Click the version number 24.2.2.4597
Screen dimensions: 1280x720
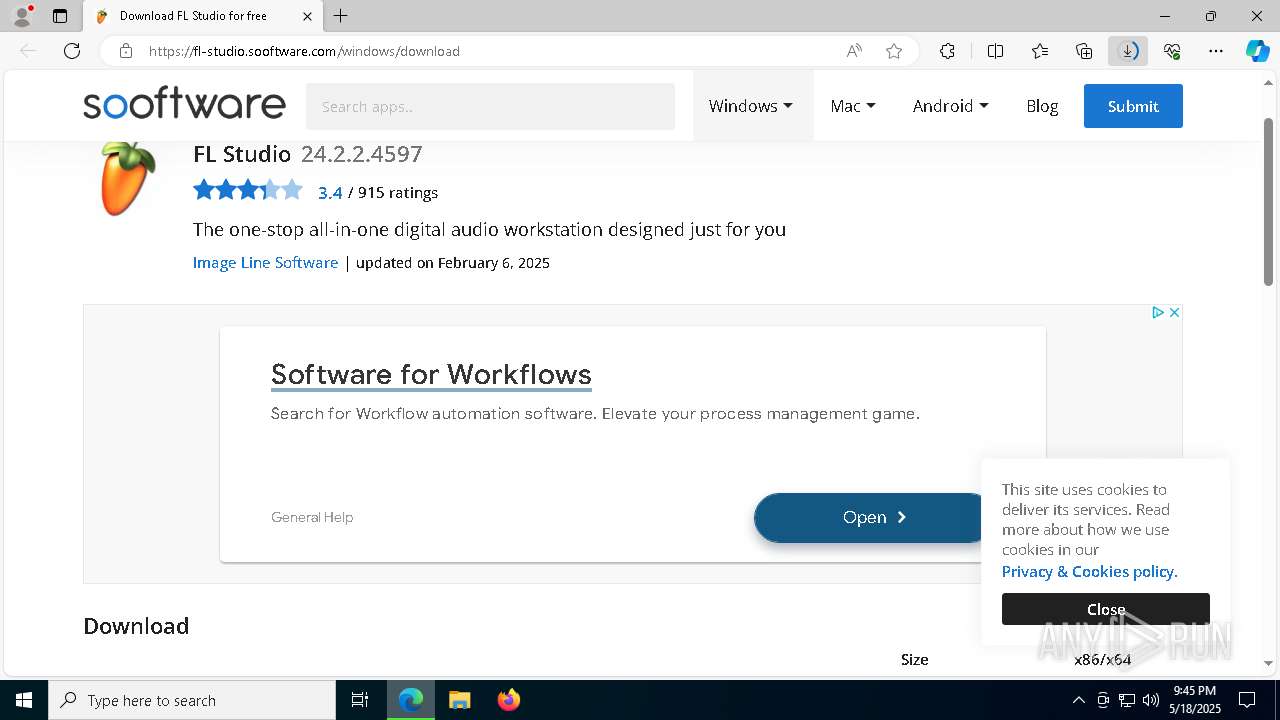[362, 154]
